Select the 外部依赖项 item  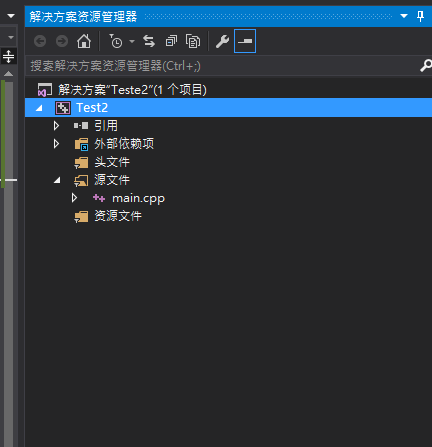click(x=124, y=144)
